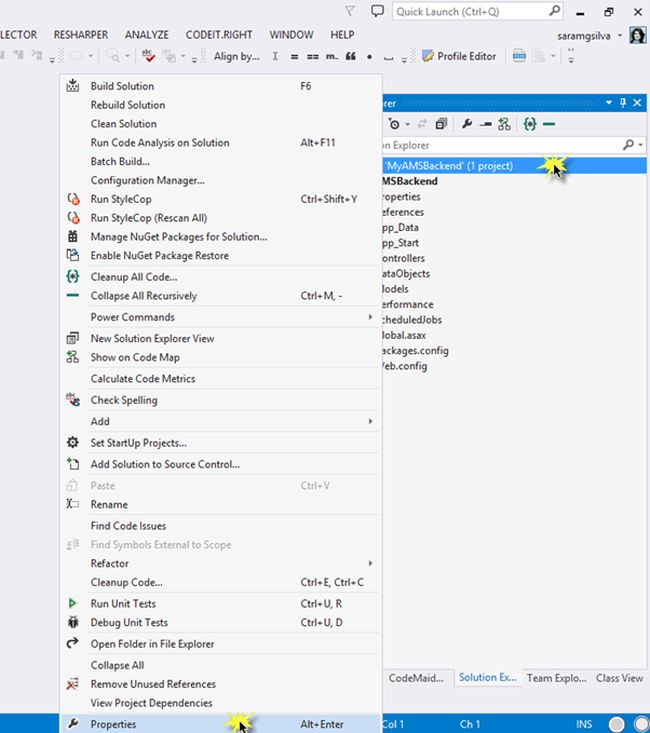This screenshot has height=733, width=650.
Task: Select the Web.config file in the tree
Action: pyautogui.click(x=405, y=366)
